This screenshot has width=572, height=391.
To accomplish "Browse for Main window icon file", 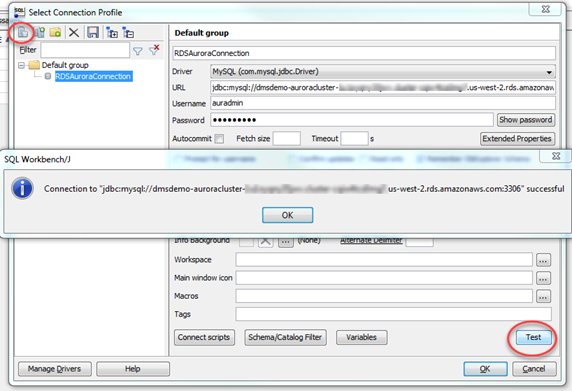I will 543,278.
